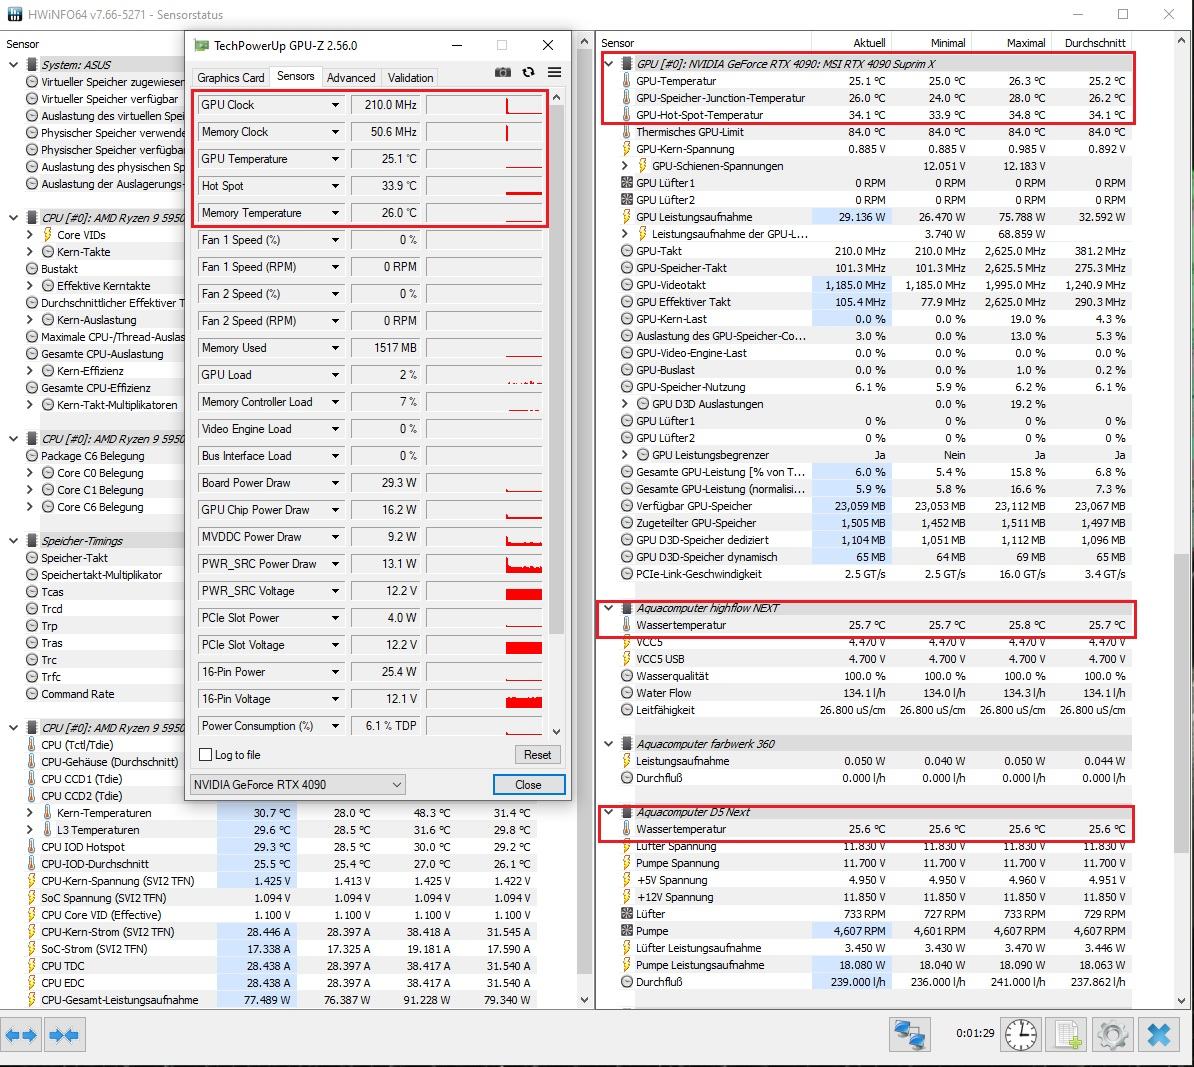Open the network monitors icon in HWiNFO toolbar
Viewport: 1194px width, 1067px height.
pyautogui.click(x=909, y=1034)
